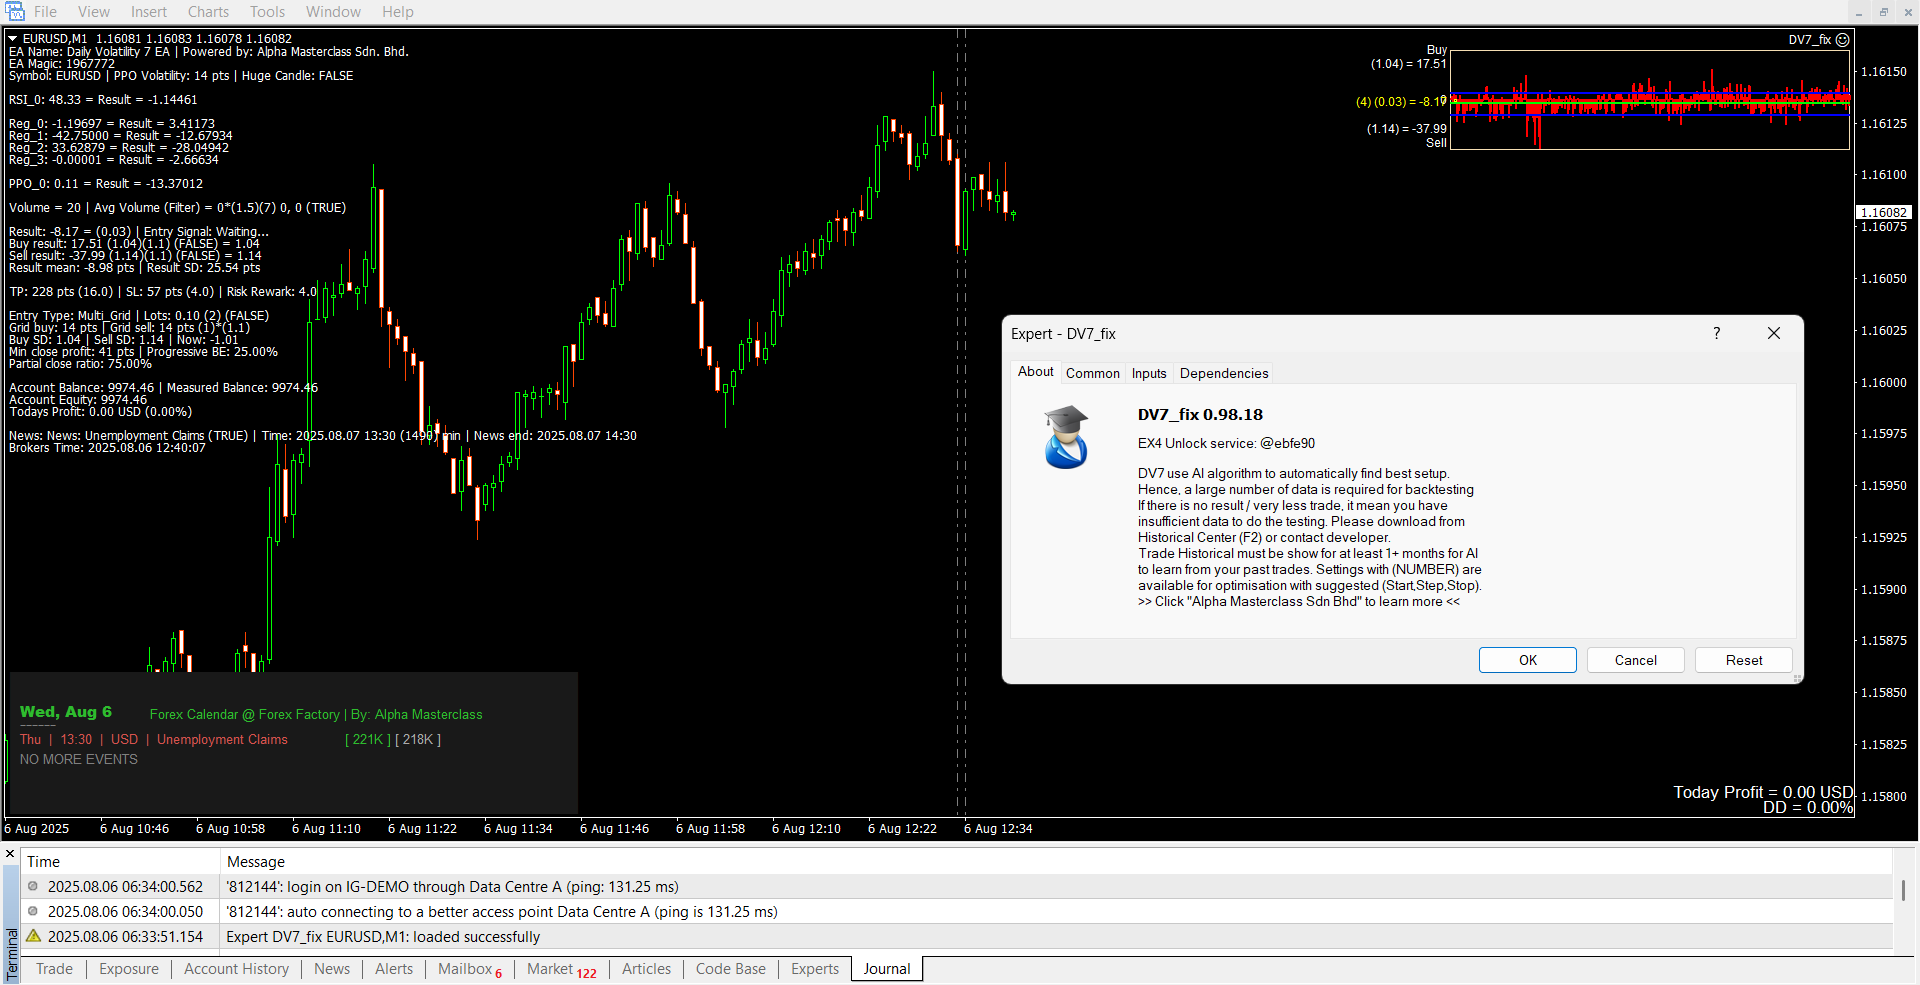The height and width of the screenshot is (985, 1920).
Task: Click Cancel in the Expert dialog
Action: click(1636, 660)
